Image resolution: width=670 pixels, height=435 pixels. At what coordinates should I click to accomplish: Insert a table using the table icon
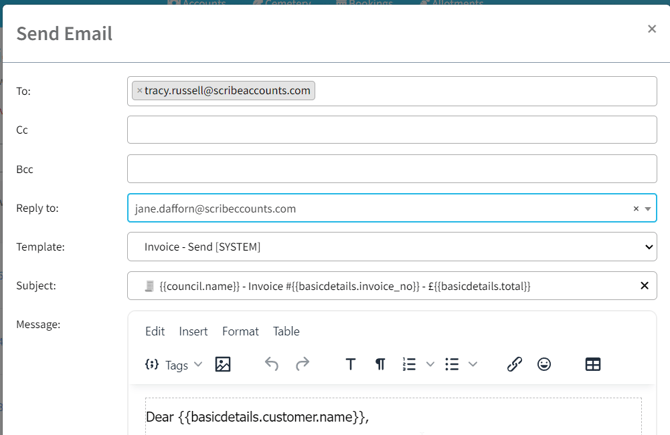pyautogui.click(x=593, y=365)
